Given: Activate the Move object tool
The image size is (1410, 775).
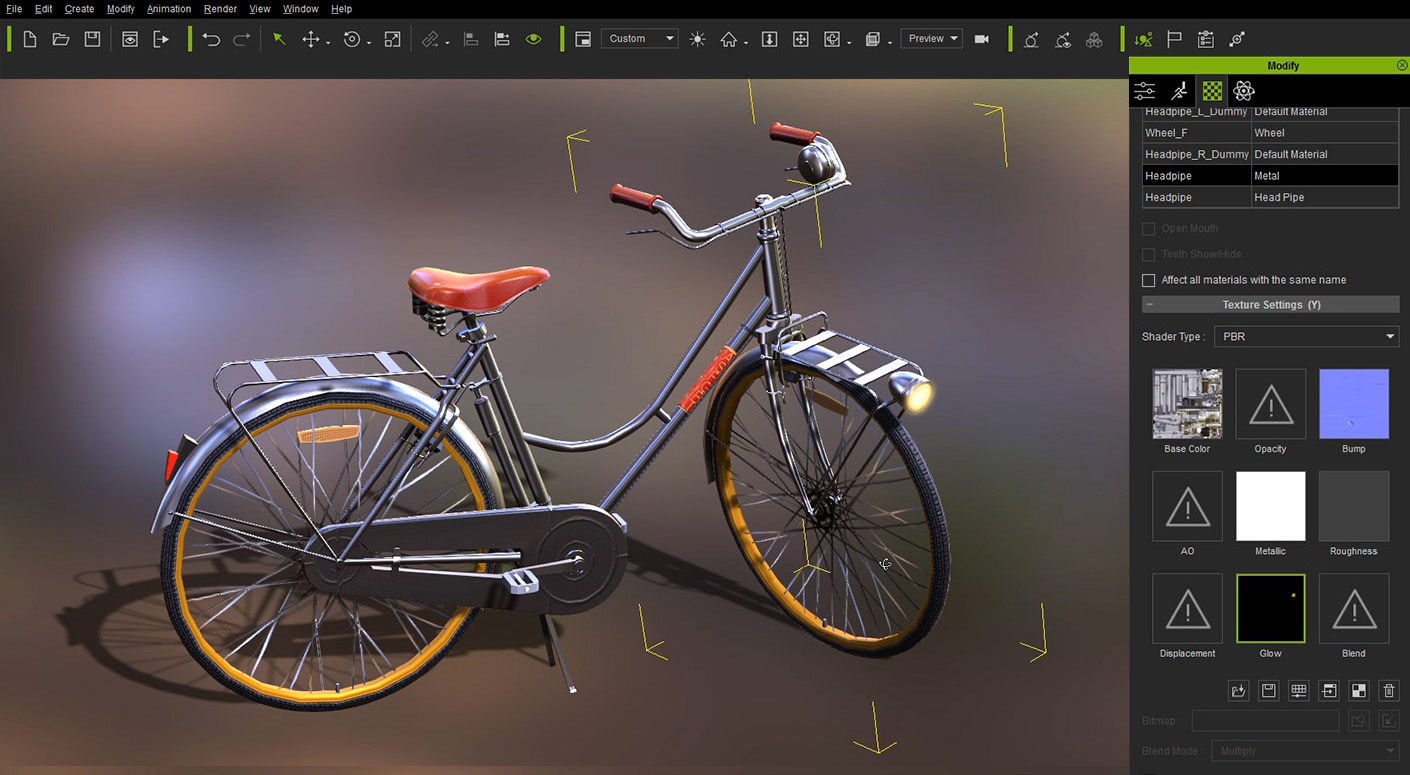Looking at the screenshot, I should click(x=311, y=39).
